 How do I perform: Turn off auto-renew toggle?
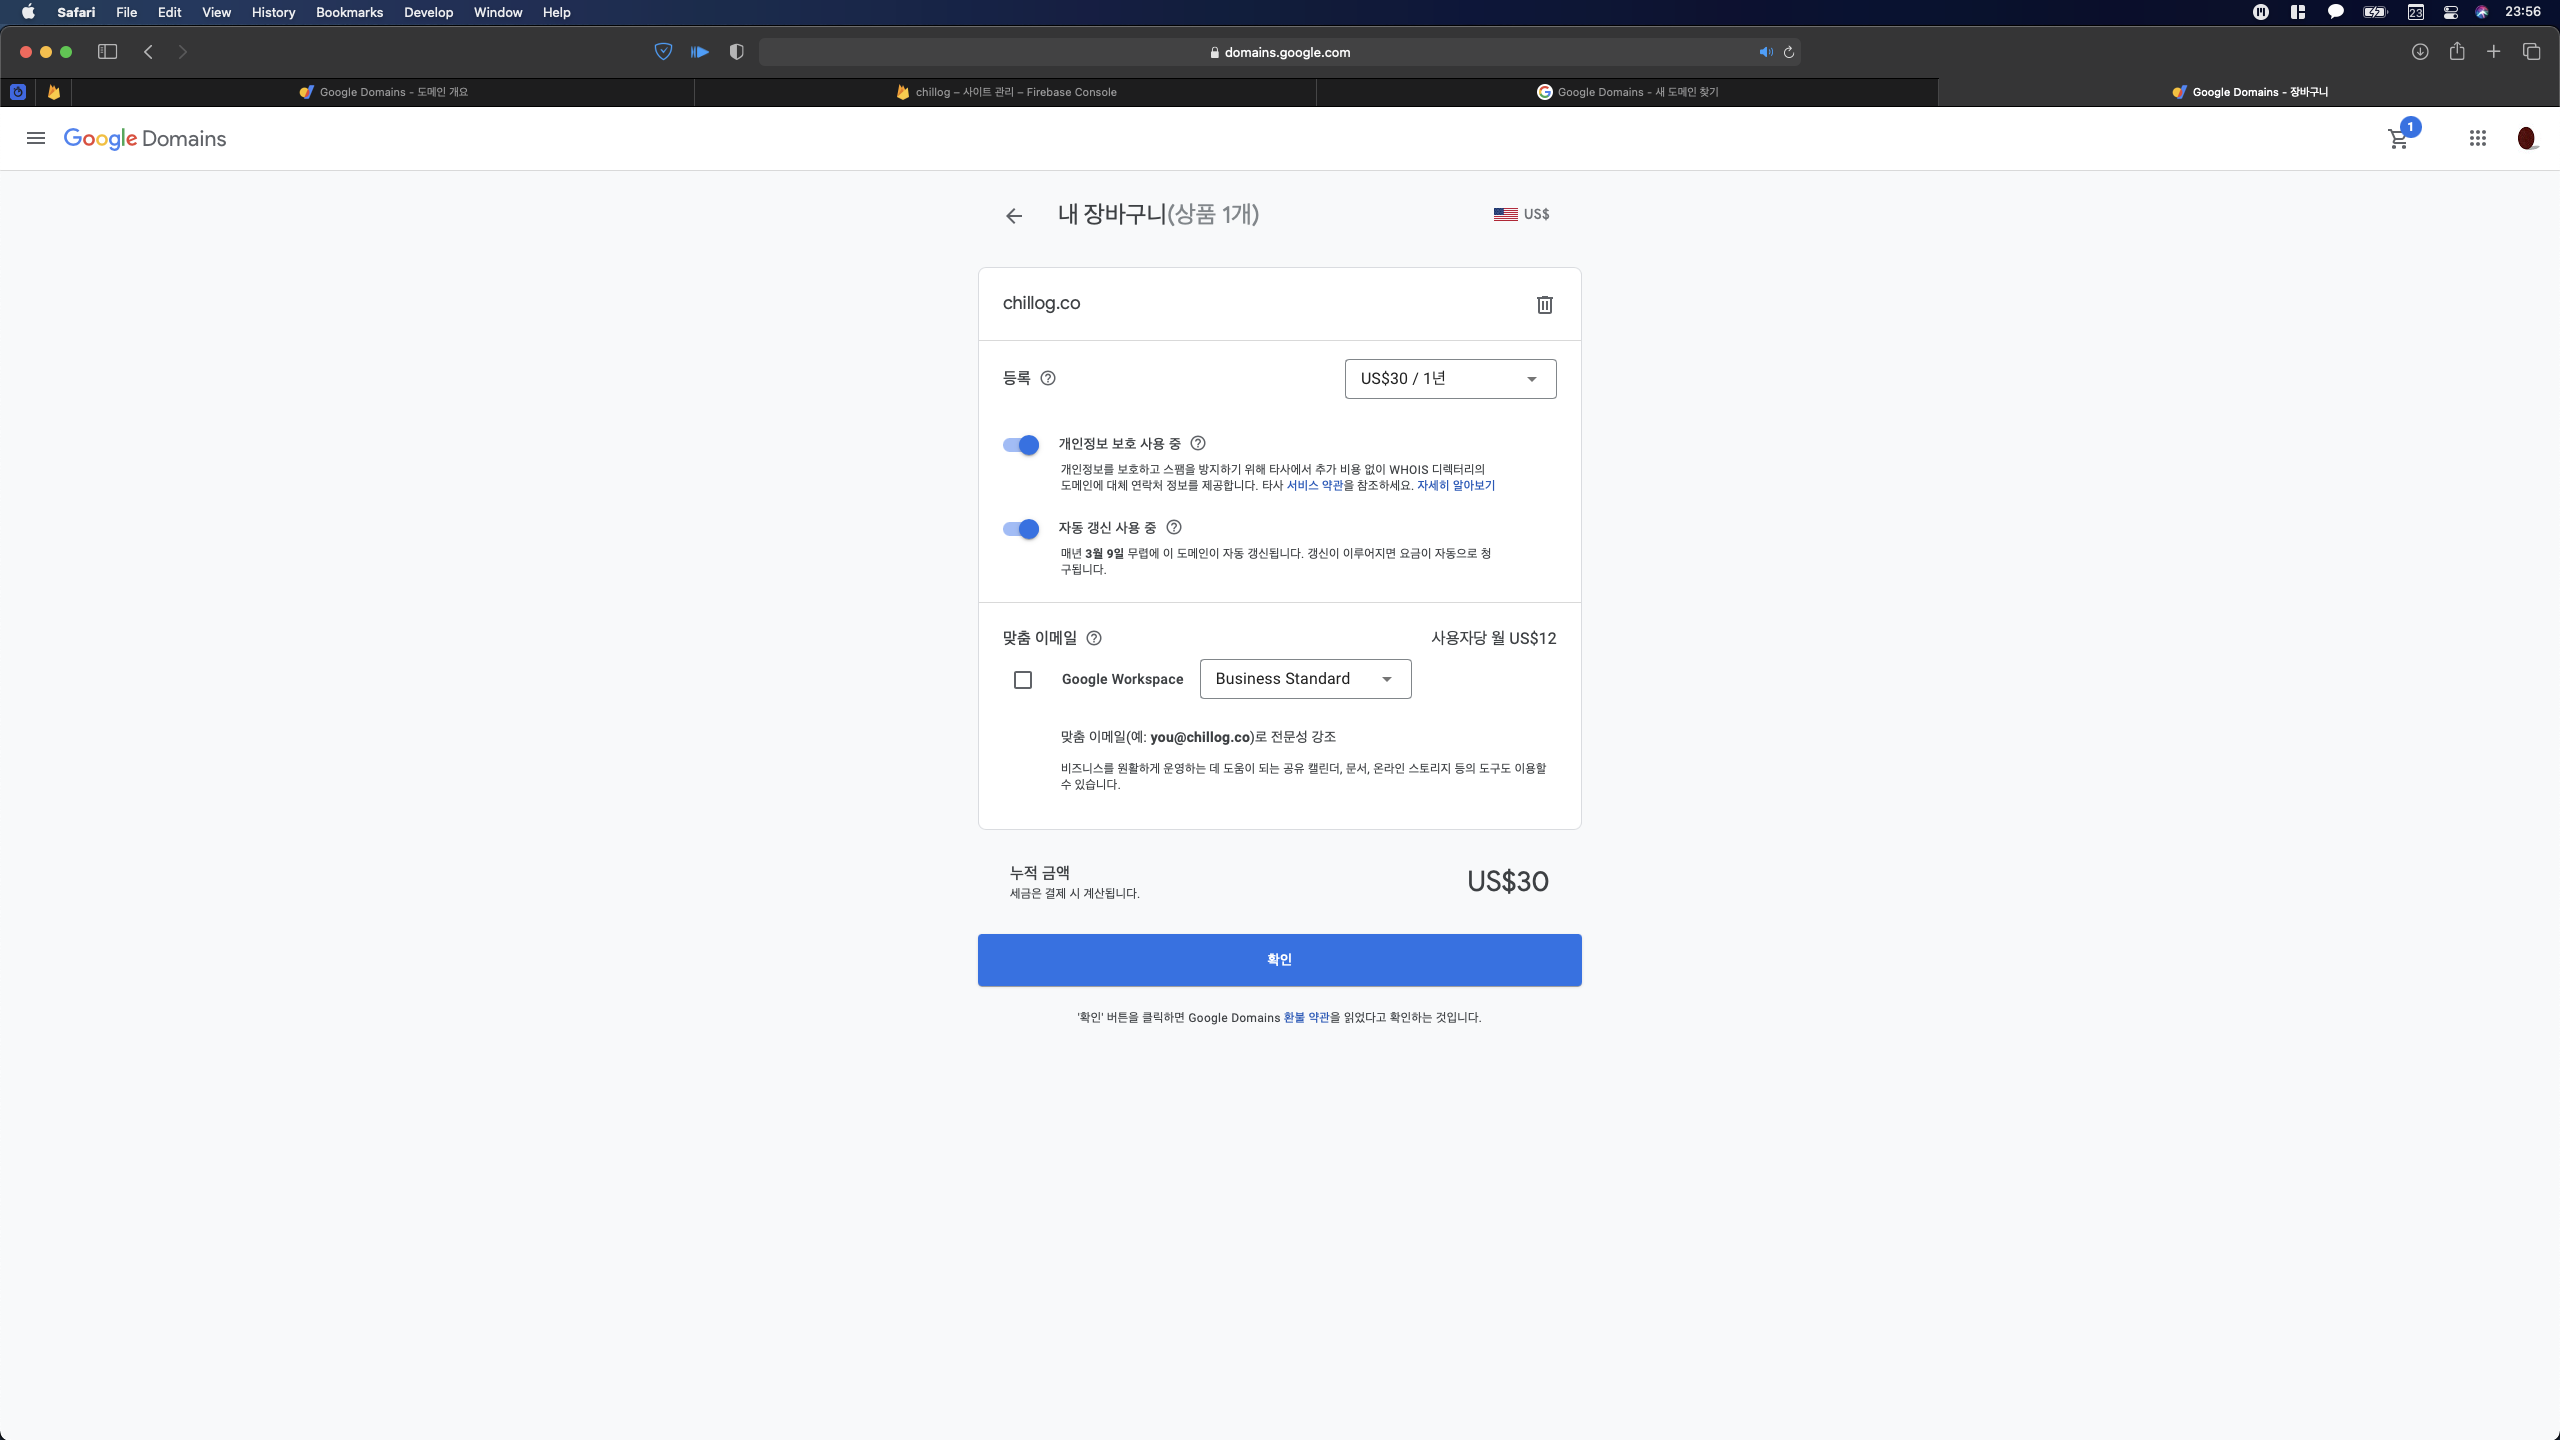[1021, 529]
